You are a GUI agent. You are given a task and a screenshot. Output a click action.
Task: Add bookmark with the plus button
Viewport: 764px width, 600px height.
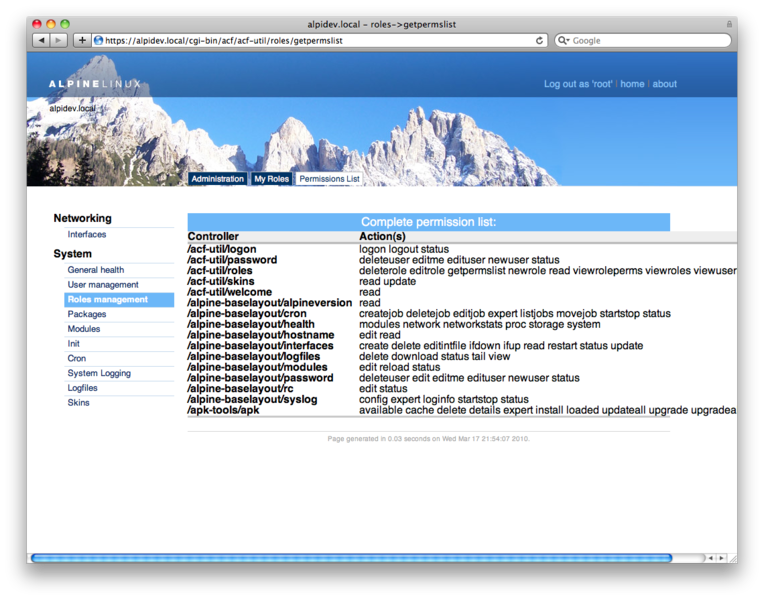tap(82, 40)
